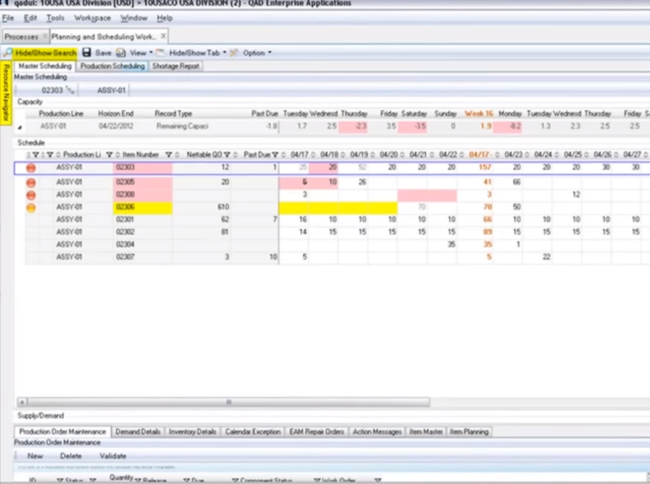Image resolution: width=650 pixels, height=484 pixels.
Task: Click orange warning icon for item 02306
Action: (x=31, y=207)
